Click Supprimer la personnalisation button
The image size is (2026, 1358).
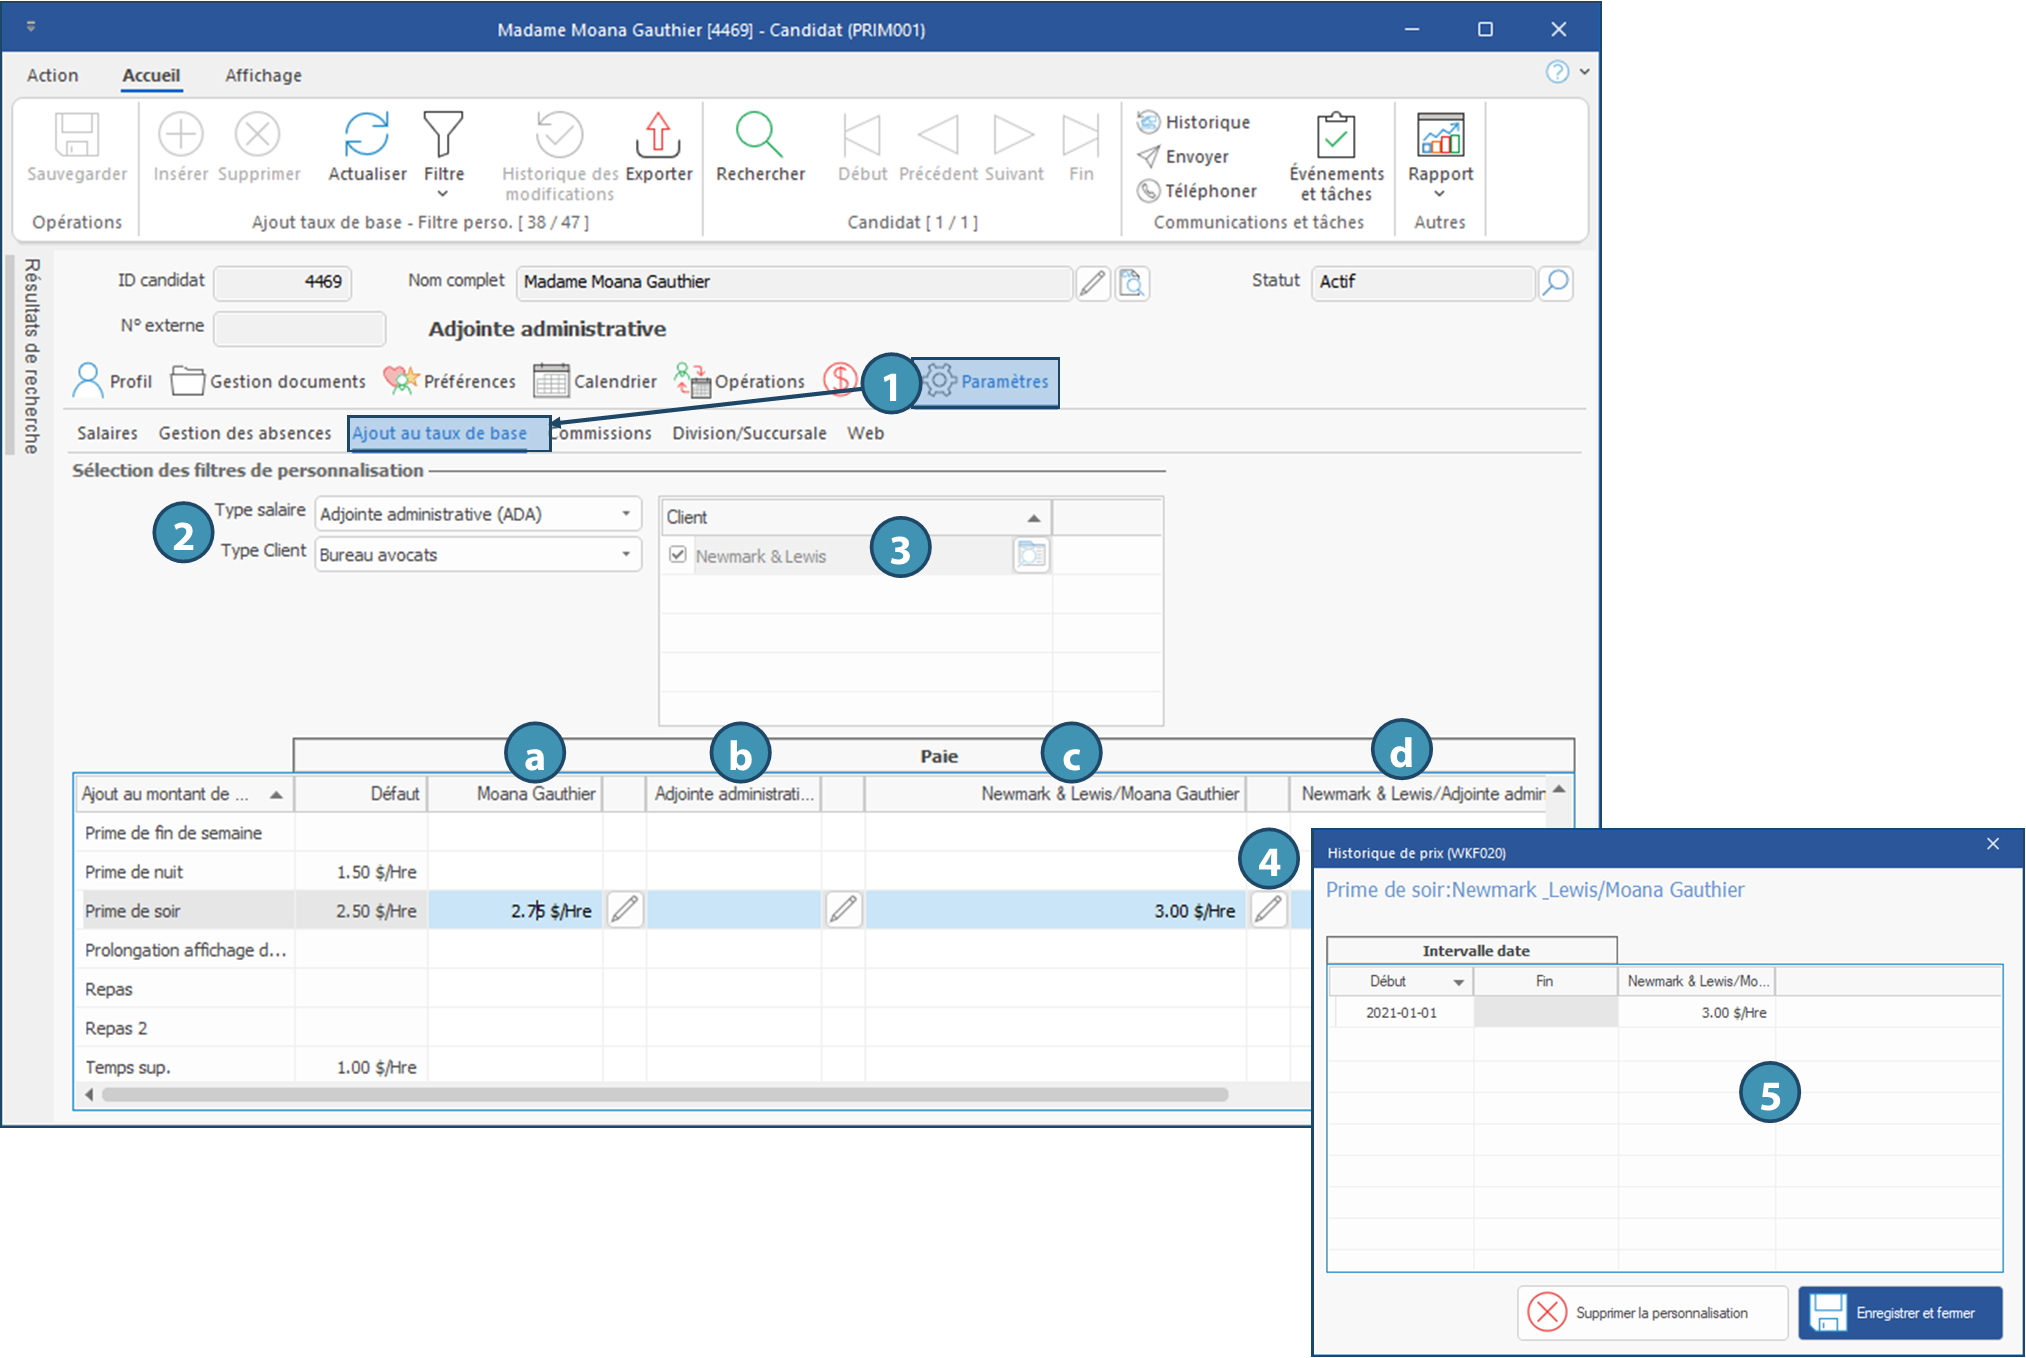tap(1651, 1312)
